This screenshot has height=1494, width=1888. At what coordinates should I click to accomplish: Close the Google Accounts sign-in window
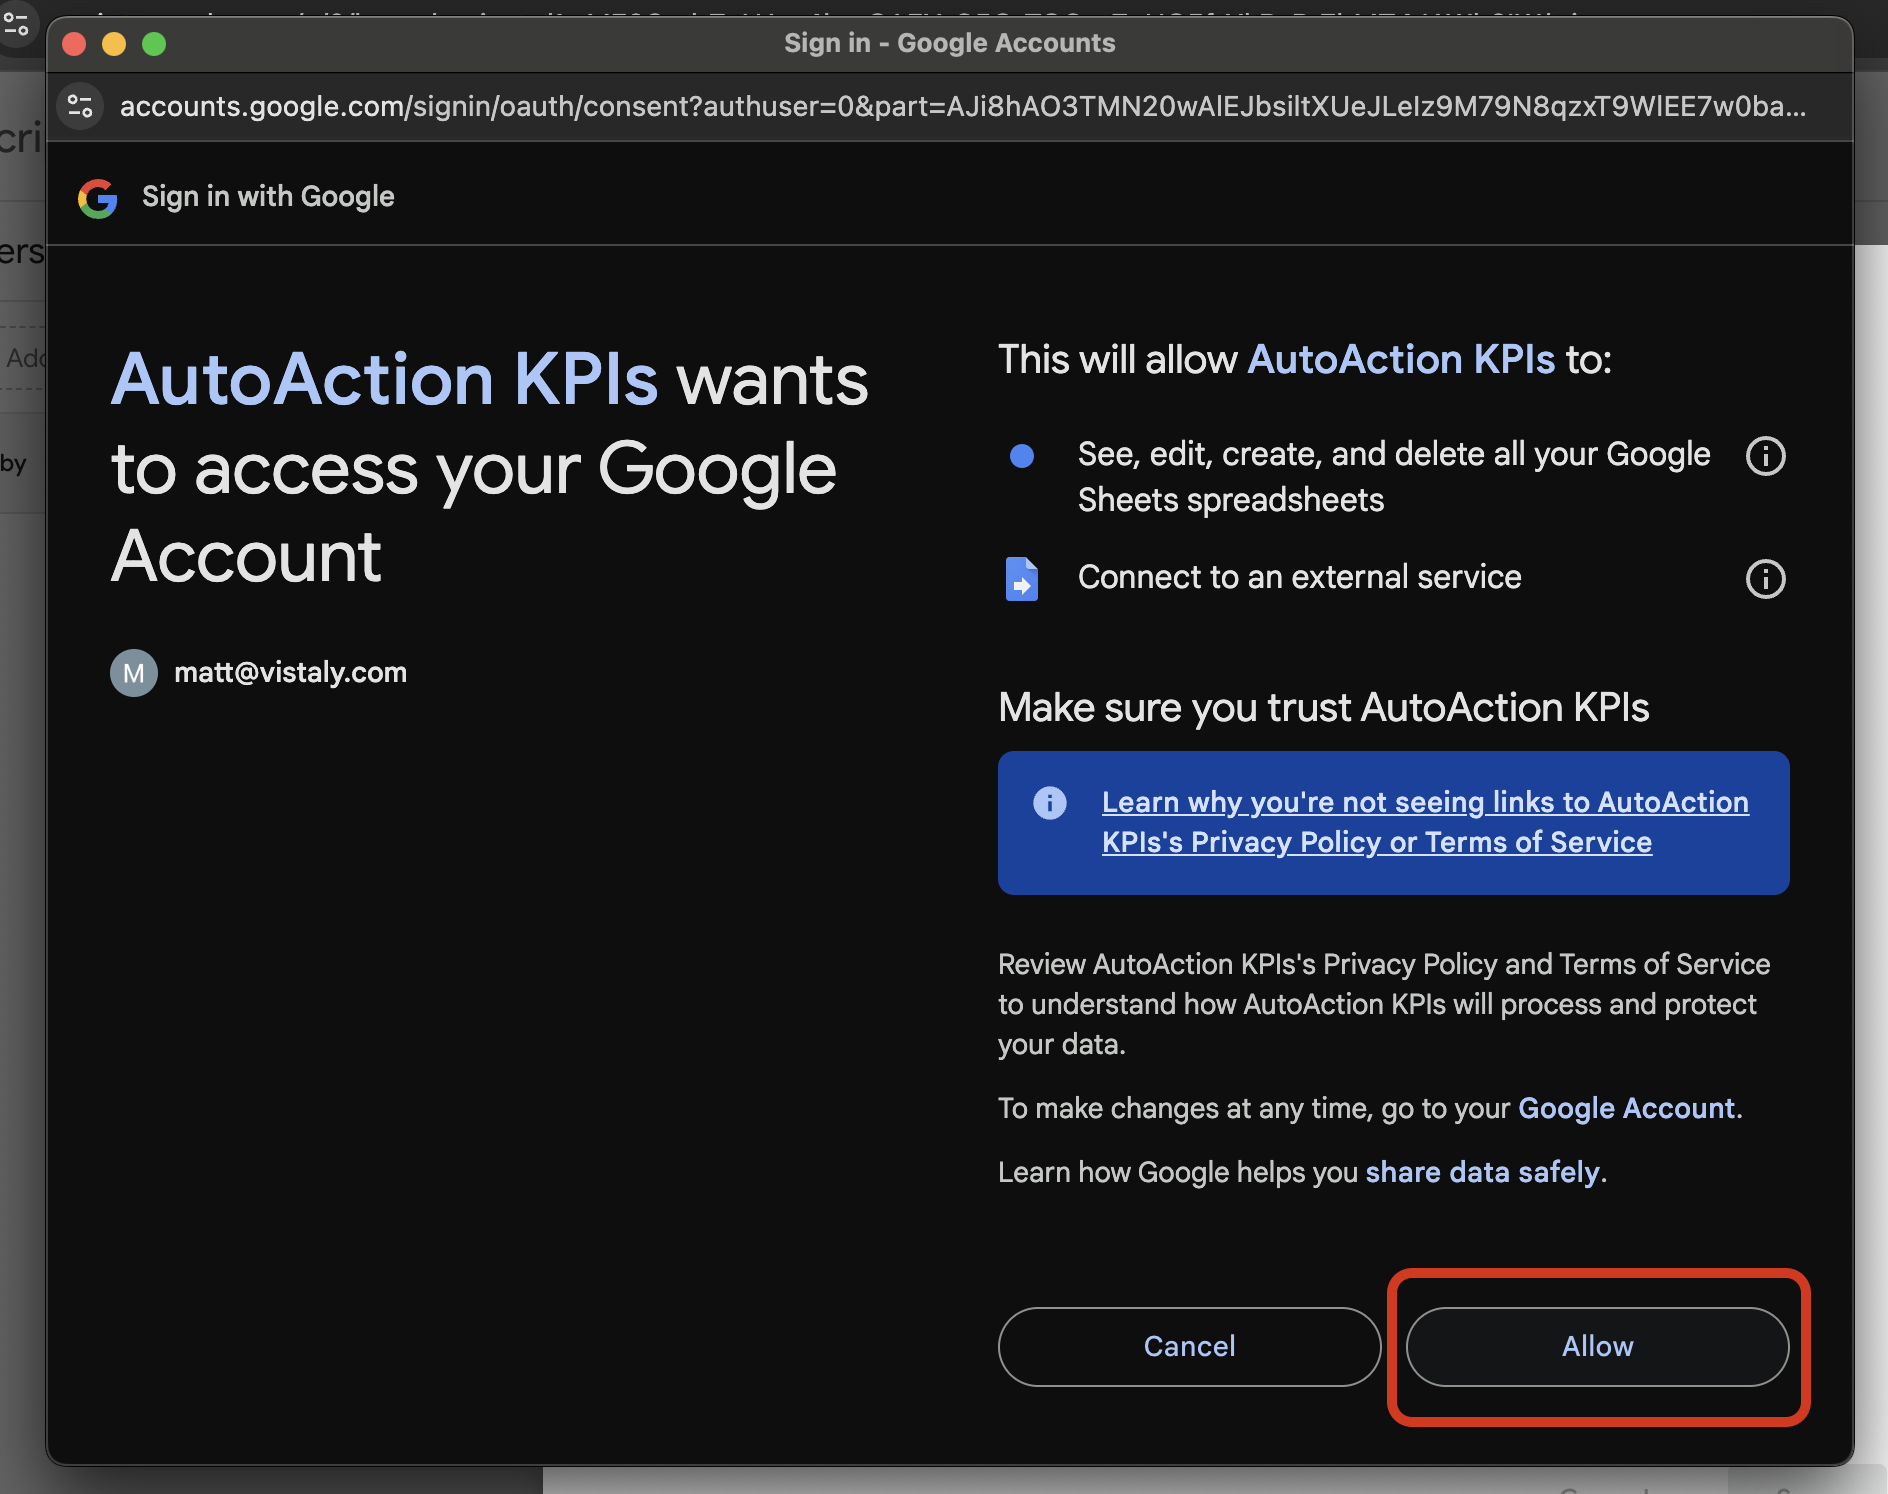(x=74, y=44)
